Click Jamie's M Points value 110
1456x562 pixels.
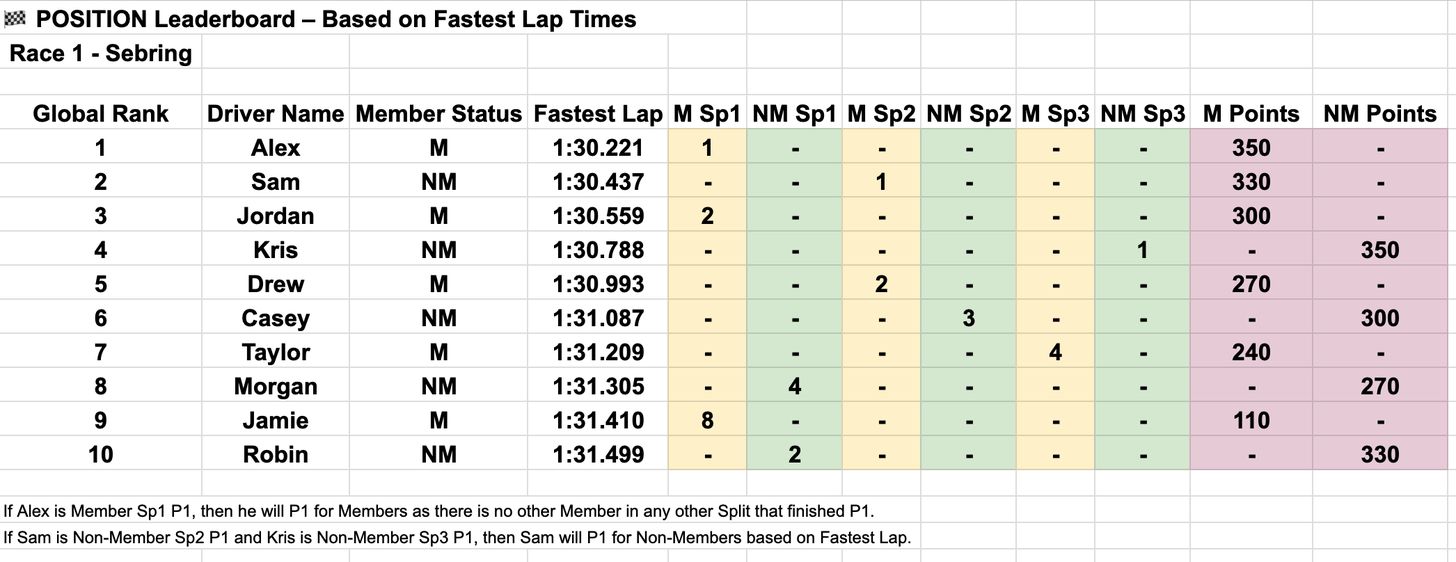pyautogui.click(x=1251, y=420)
